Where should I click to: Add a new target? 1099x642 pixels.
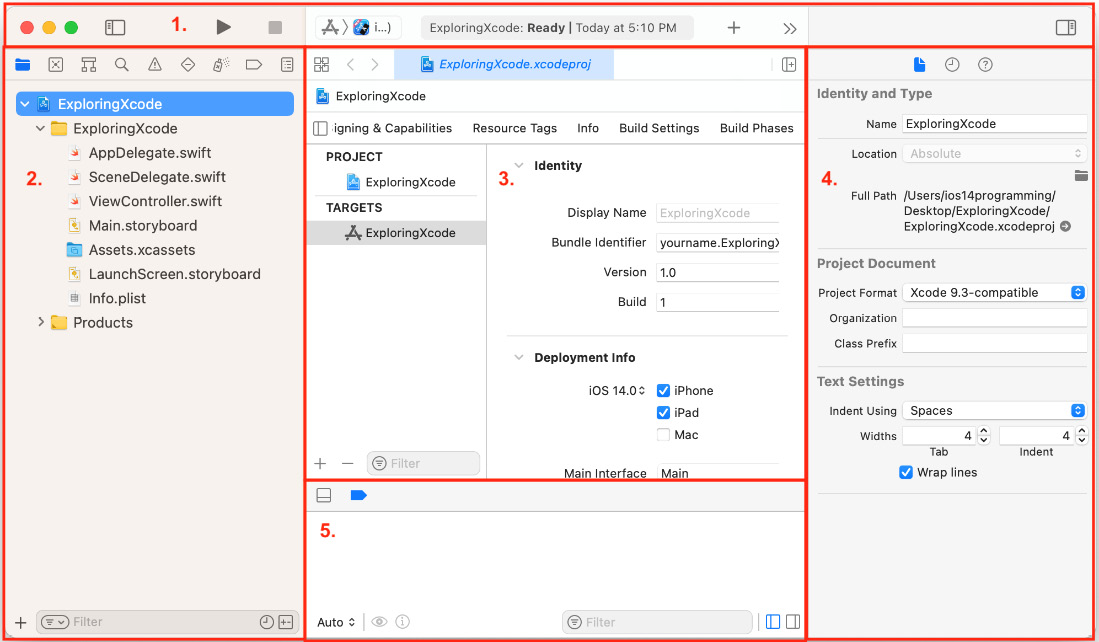click(320, 463)
